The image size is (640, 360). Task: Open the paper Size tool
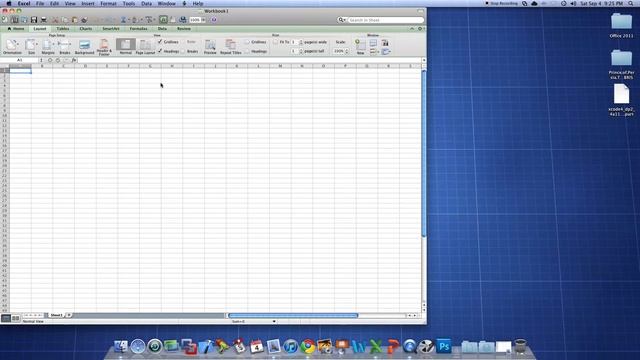tap(31, 46)
